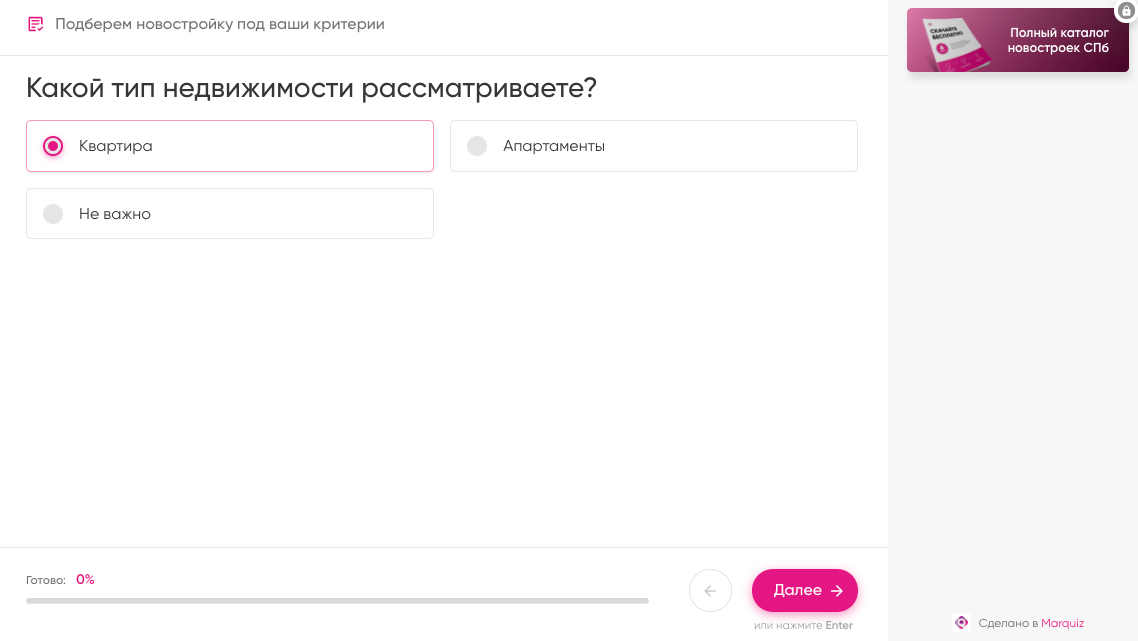Open the Marquiz link in the footer

click(1062, 622)
